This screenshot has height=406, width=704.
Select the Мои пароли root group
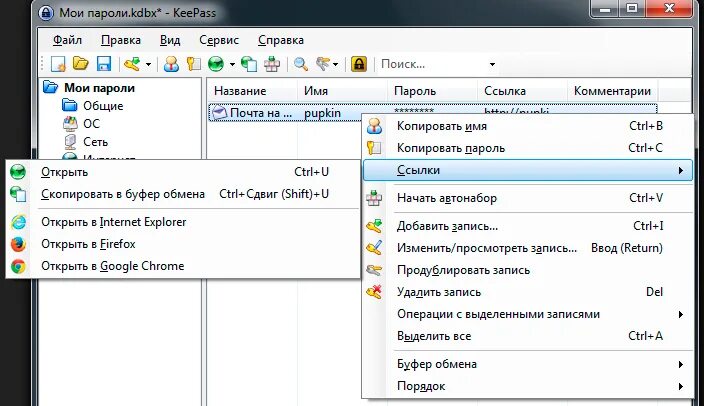[x=99, y=88]
